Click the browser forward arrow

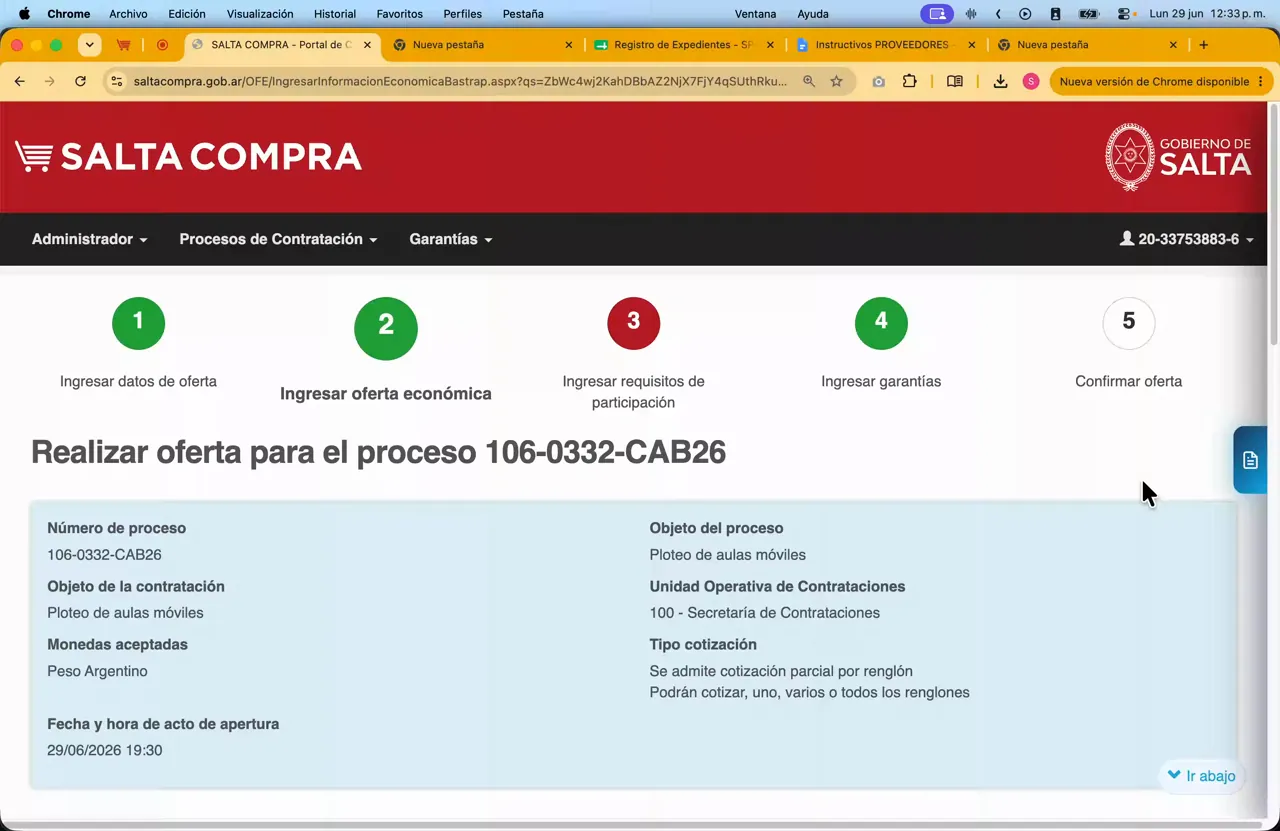coord(50,81)
